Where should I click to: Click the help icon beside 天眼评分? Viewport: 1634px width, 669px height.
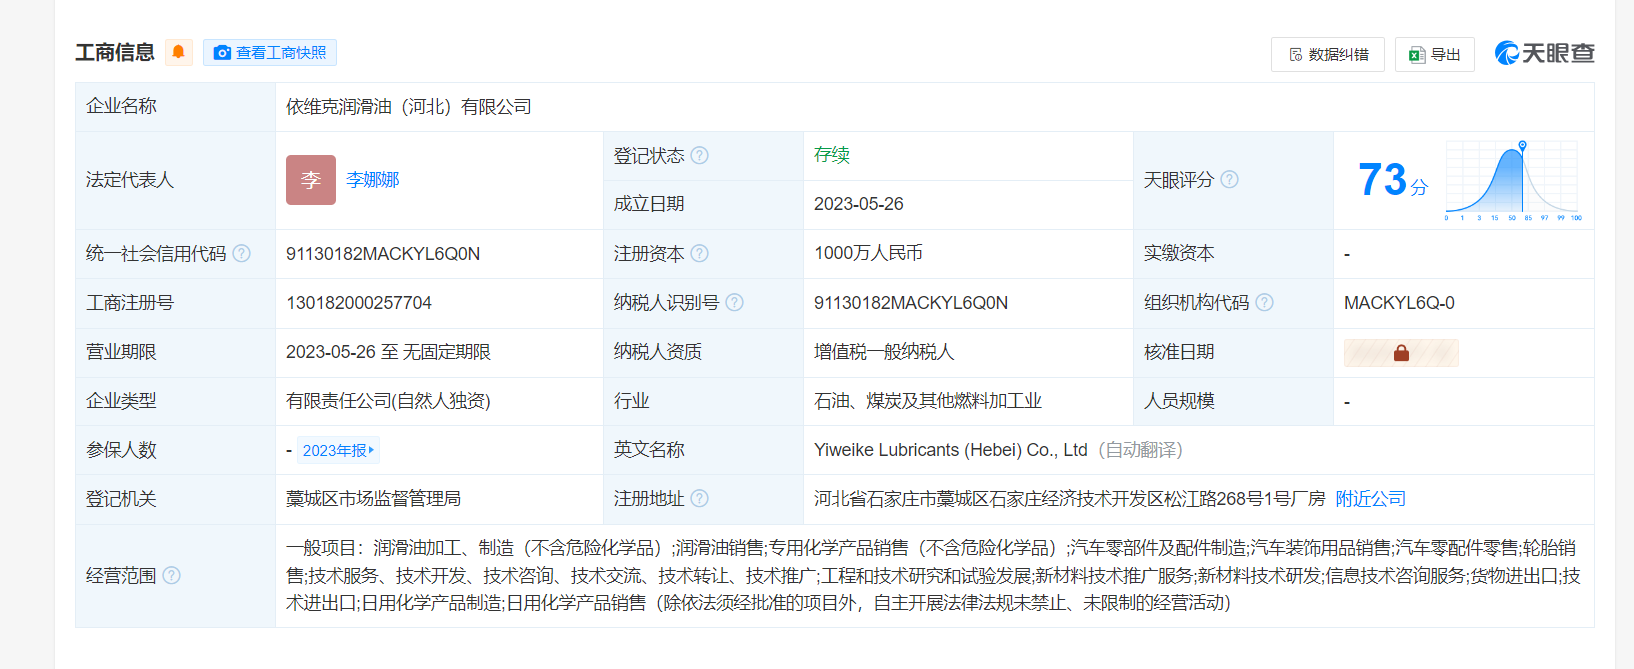click(1230, 179)
